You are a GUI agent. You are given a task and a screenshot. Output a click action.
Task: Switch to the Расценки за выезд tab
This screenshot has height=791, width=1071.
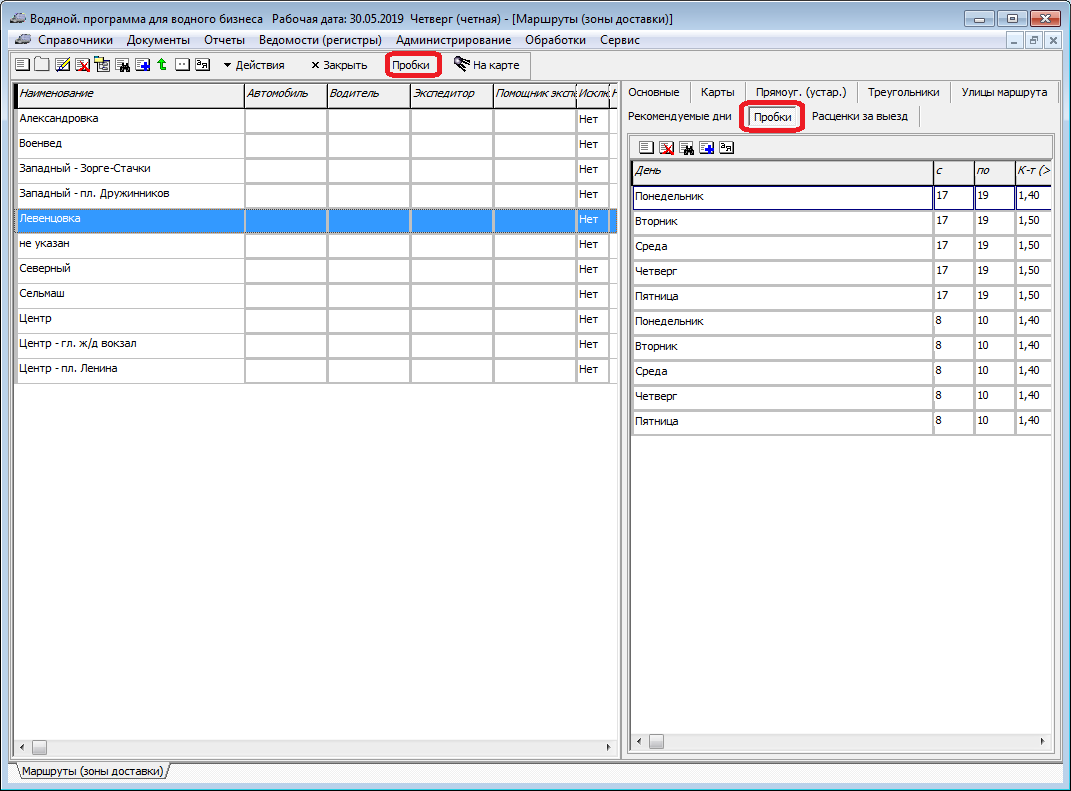pos(859,116)
